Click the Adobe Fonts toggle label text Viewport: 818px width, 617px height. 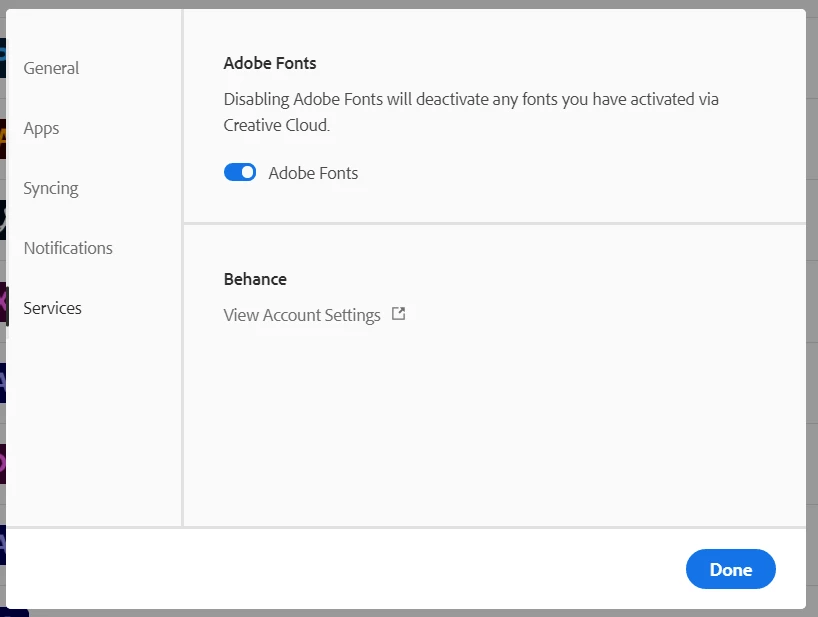[313, 173]
